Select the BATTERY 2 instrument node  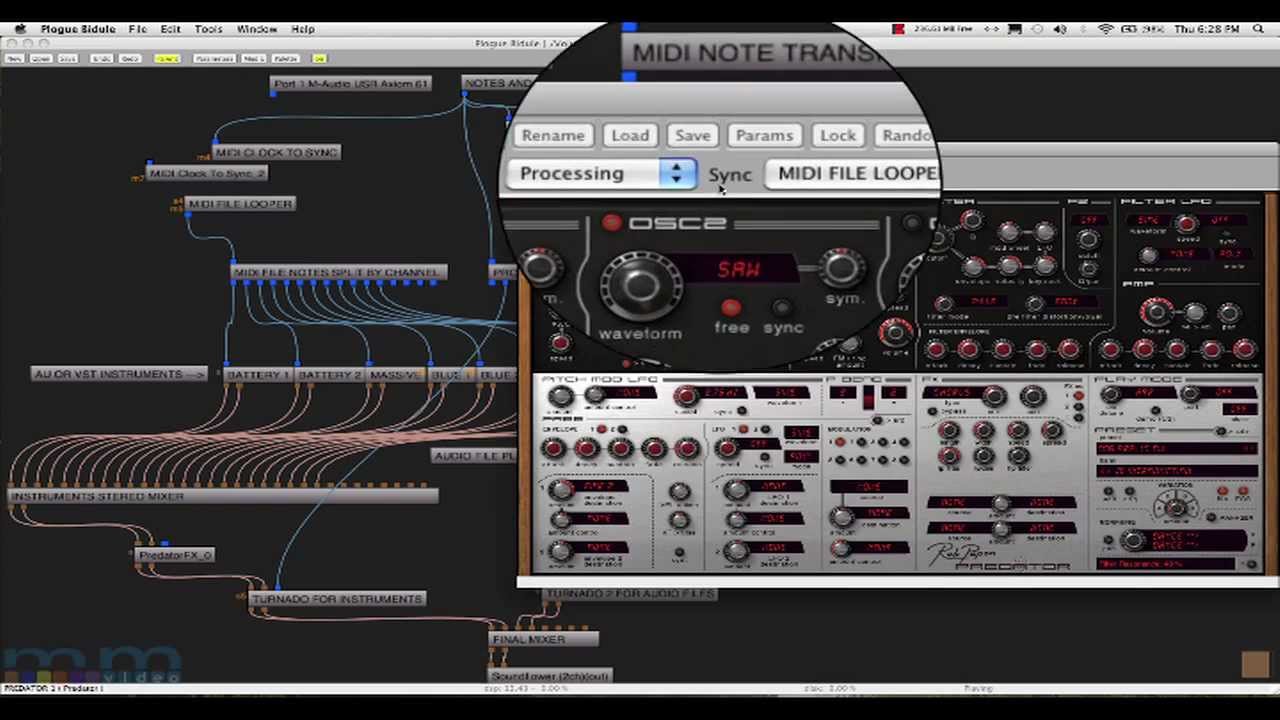(329, 374)
